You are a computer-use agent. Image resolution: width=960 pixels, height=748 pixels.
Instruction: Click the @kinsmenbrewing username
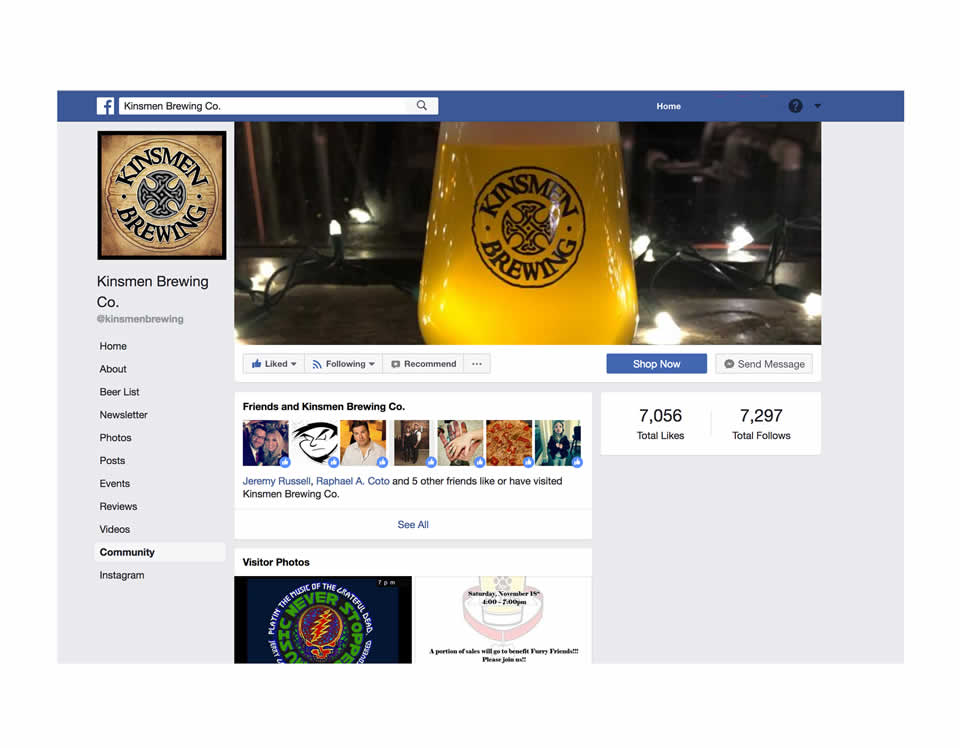[140, 319]
